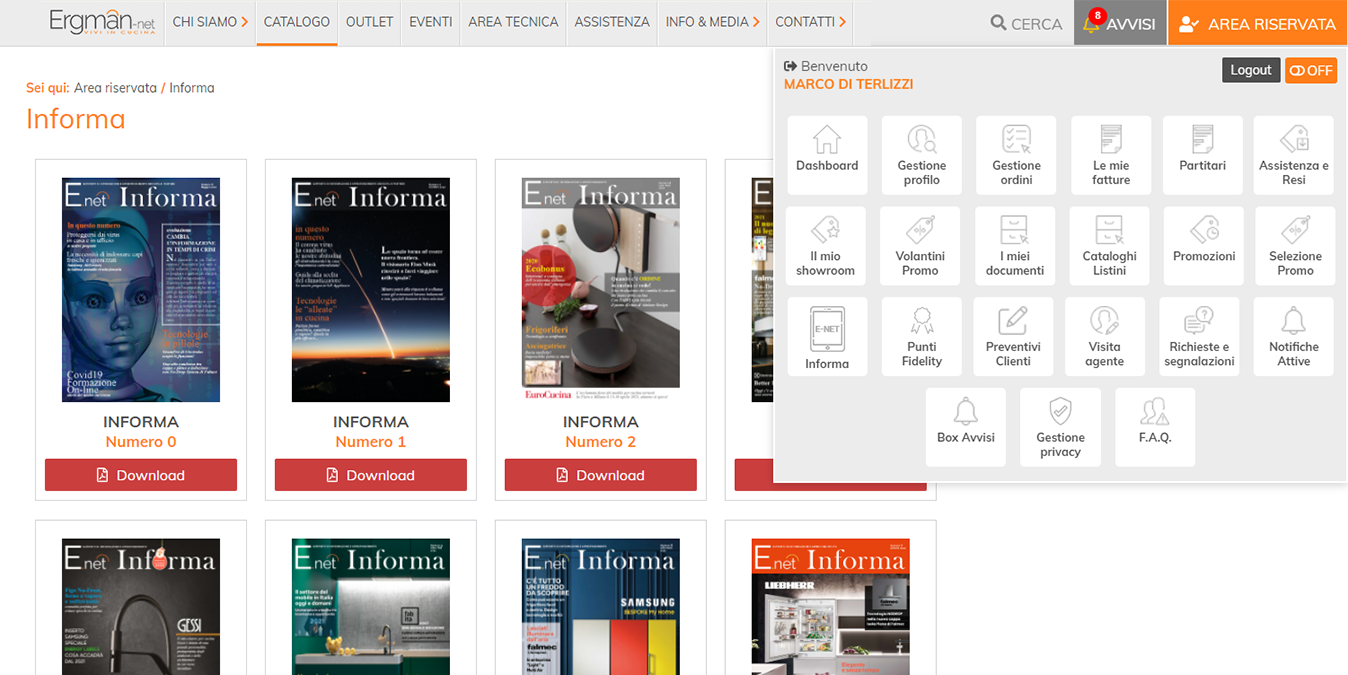Open the Liebherr magazine cover
This screenshot has height=675, width=1348.
pyautogui.click(x=831, y=607)
